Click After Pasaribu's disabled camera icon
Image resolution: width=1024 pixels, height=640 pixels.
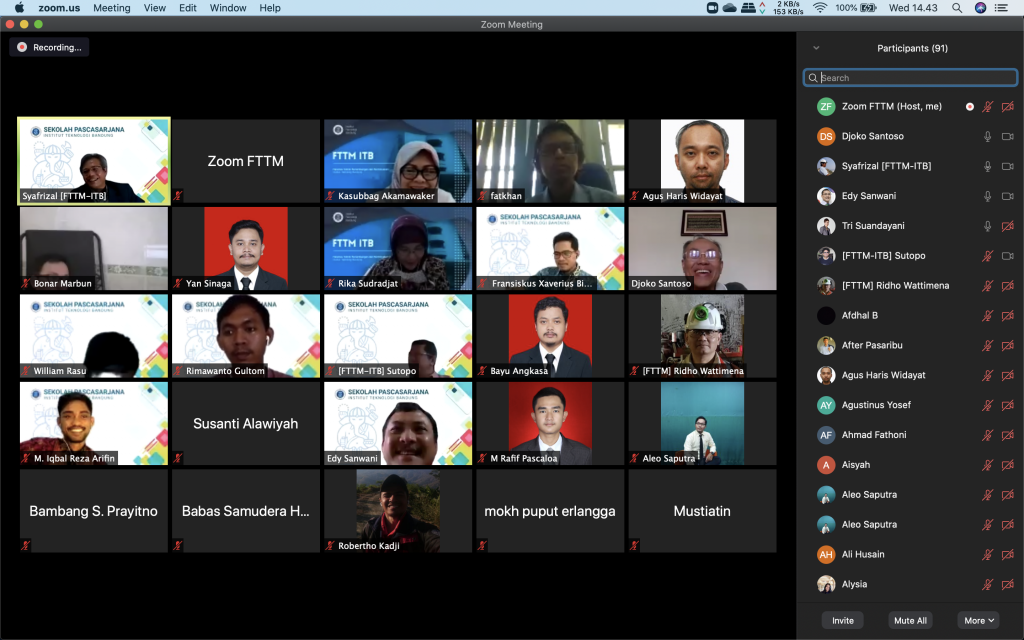pos(1008,345)
